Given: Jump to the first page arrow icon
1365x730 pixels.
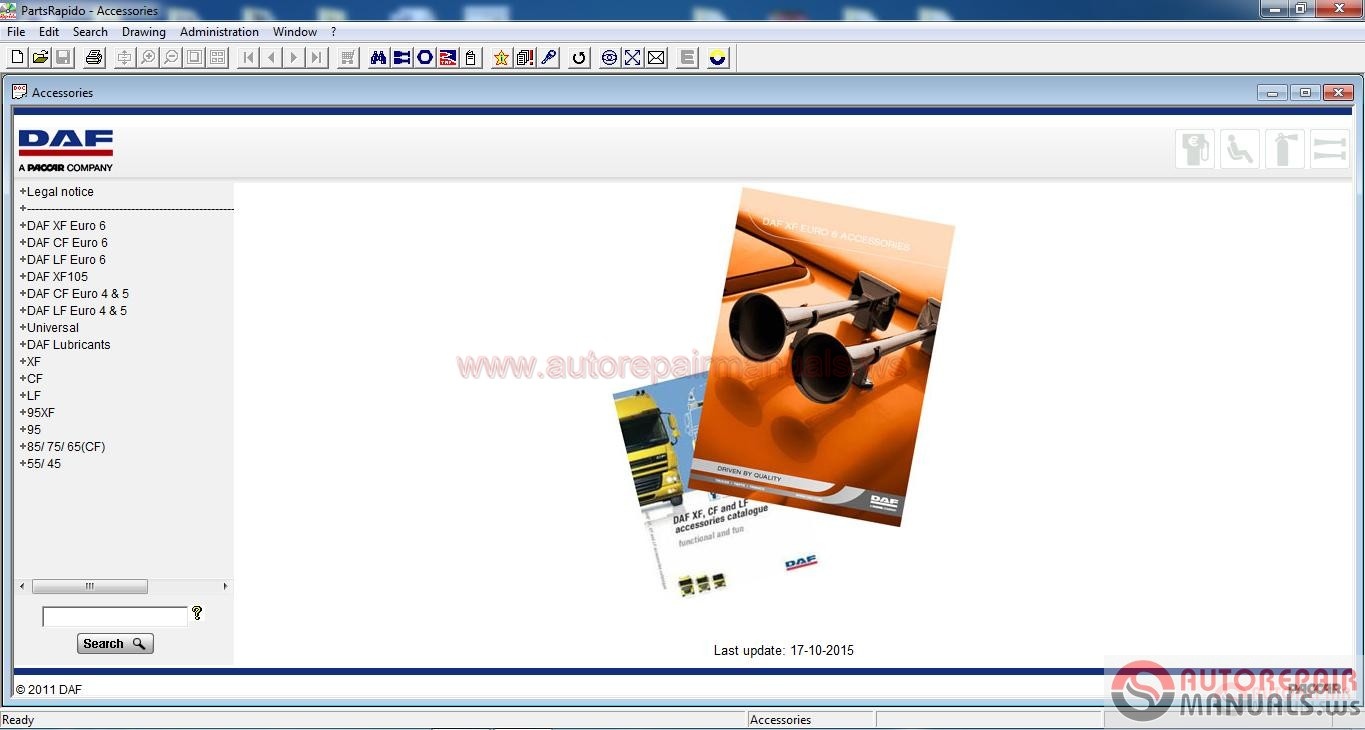Looking at the screenshot, I should point(248,58).
